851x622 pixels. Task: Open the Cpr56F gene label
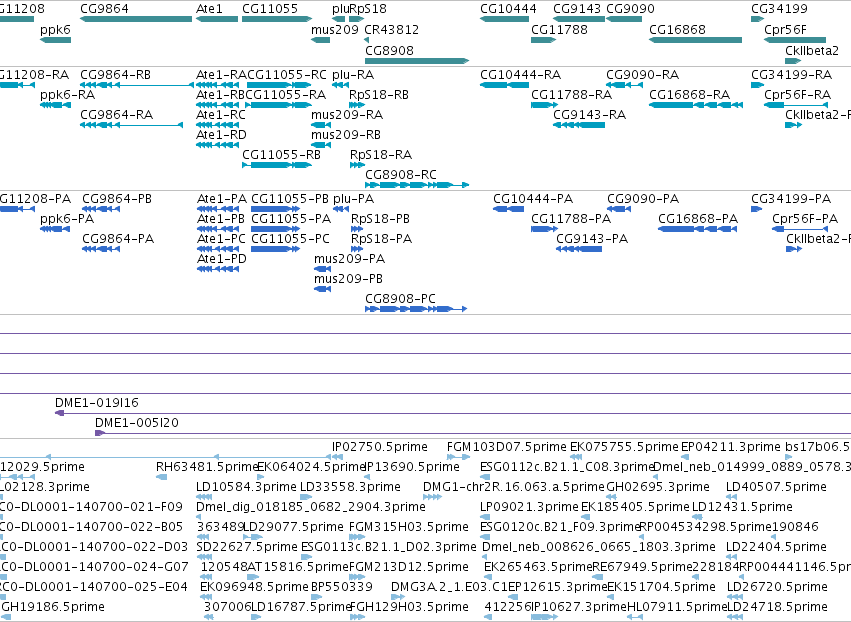pos(785,29)
